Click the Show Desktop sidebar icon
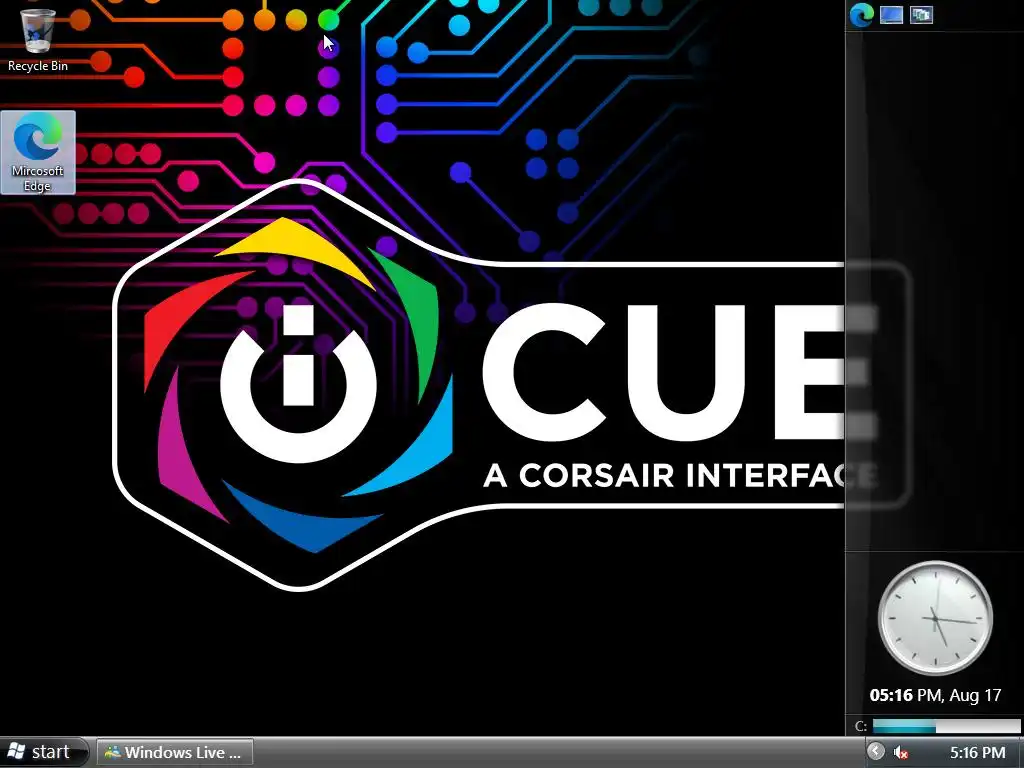The image size is (1024, 768). (891, 14)
